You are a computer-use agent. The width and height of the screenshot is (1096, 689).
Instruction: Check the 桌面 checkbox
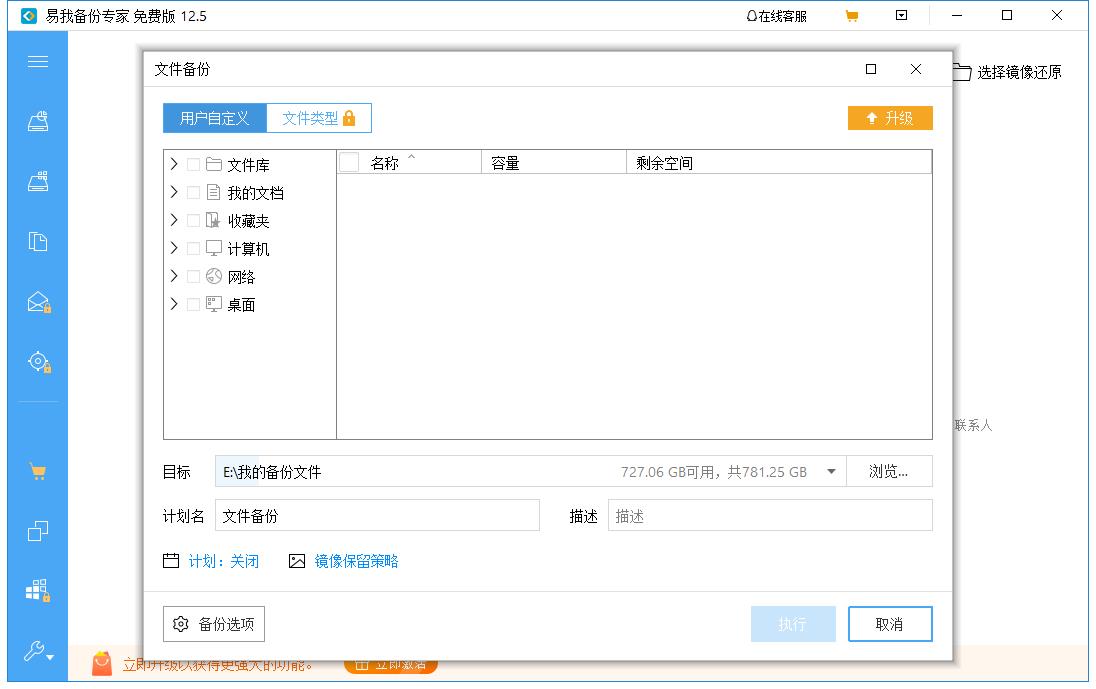(x=194, y=304)
